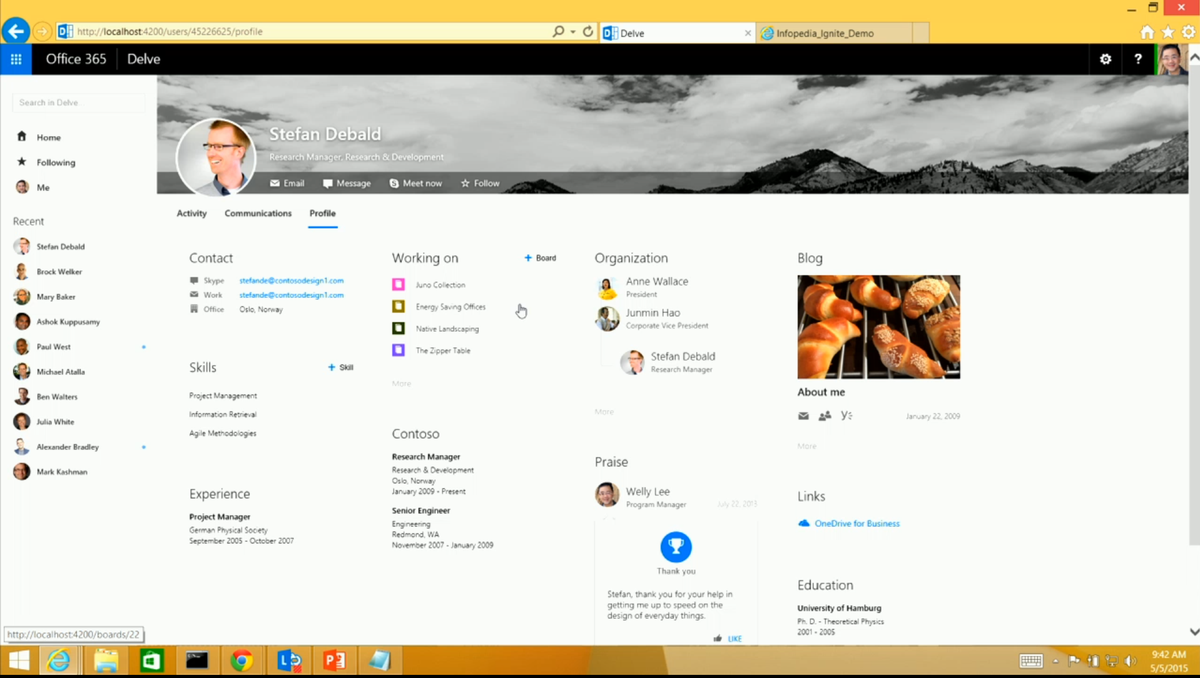
Task: Start Meet now with Stefan
Action: tap(416, 183)
